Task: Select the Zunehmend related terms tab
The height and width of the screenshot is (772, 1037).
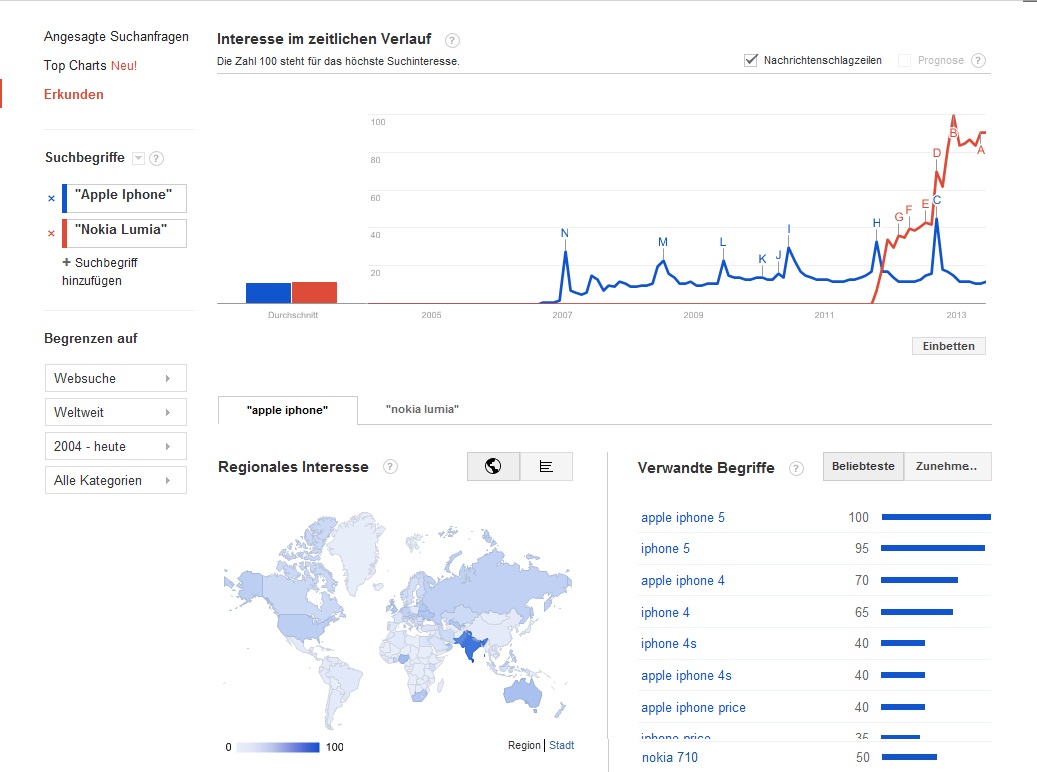Action: [947, 467]
